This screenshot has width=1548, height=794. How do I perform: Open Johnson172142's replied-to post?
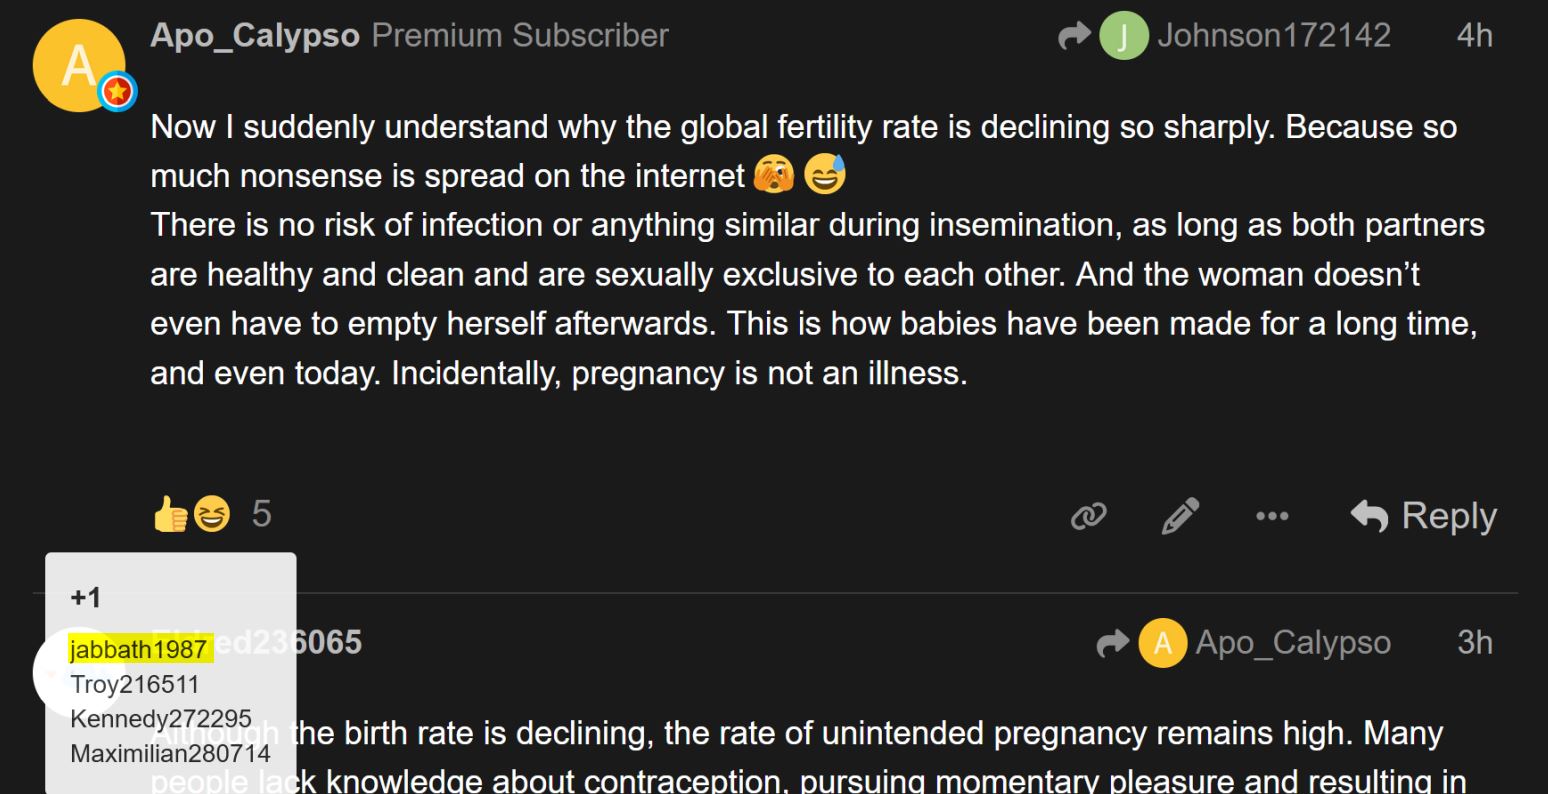pos(1273,36)
